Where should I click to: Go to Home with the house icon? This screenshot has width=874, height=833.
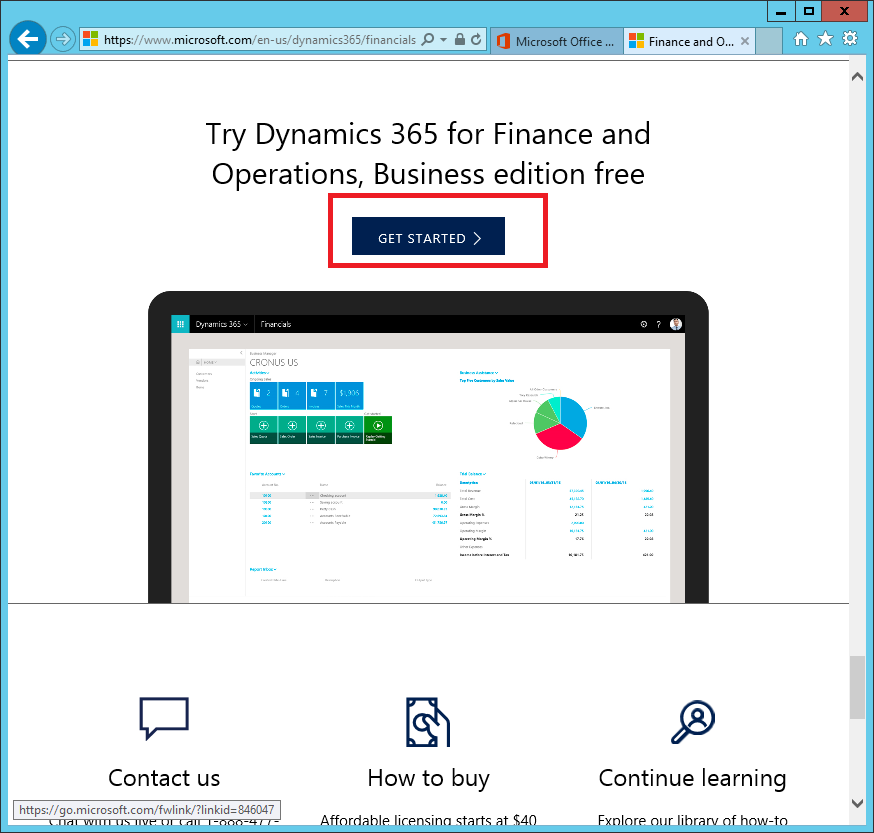point(801,39)
